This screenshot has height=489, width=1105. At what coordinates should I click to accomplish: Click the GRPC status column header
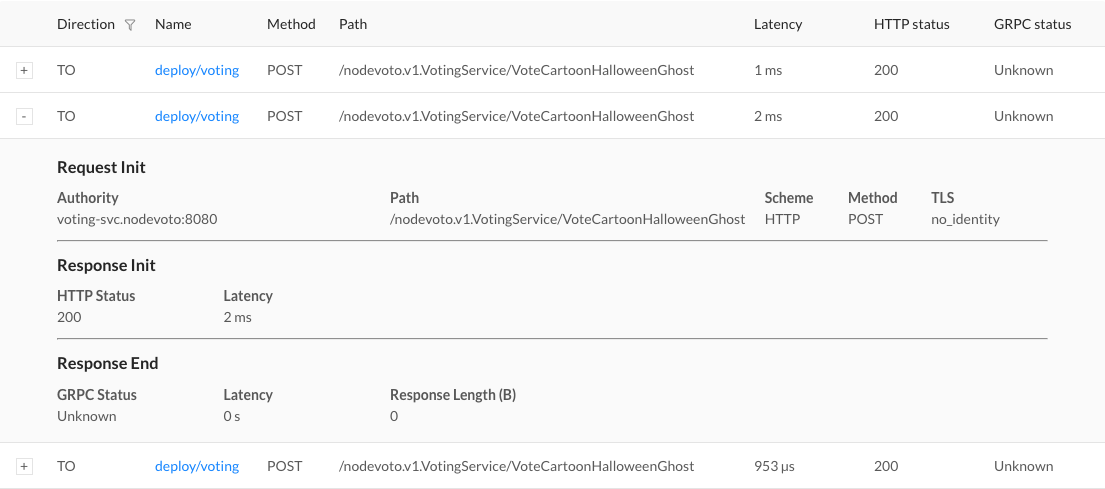coord(1032,25)
